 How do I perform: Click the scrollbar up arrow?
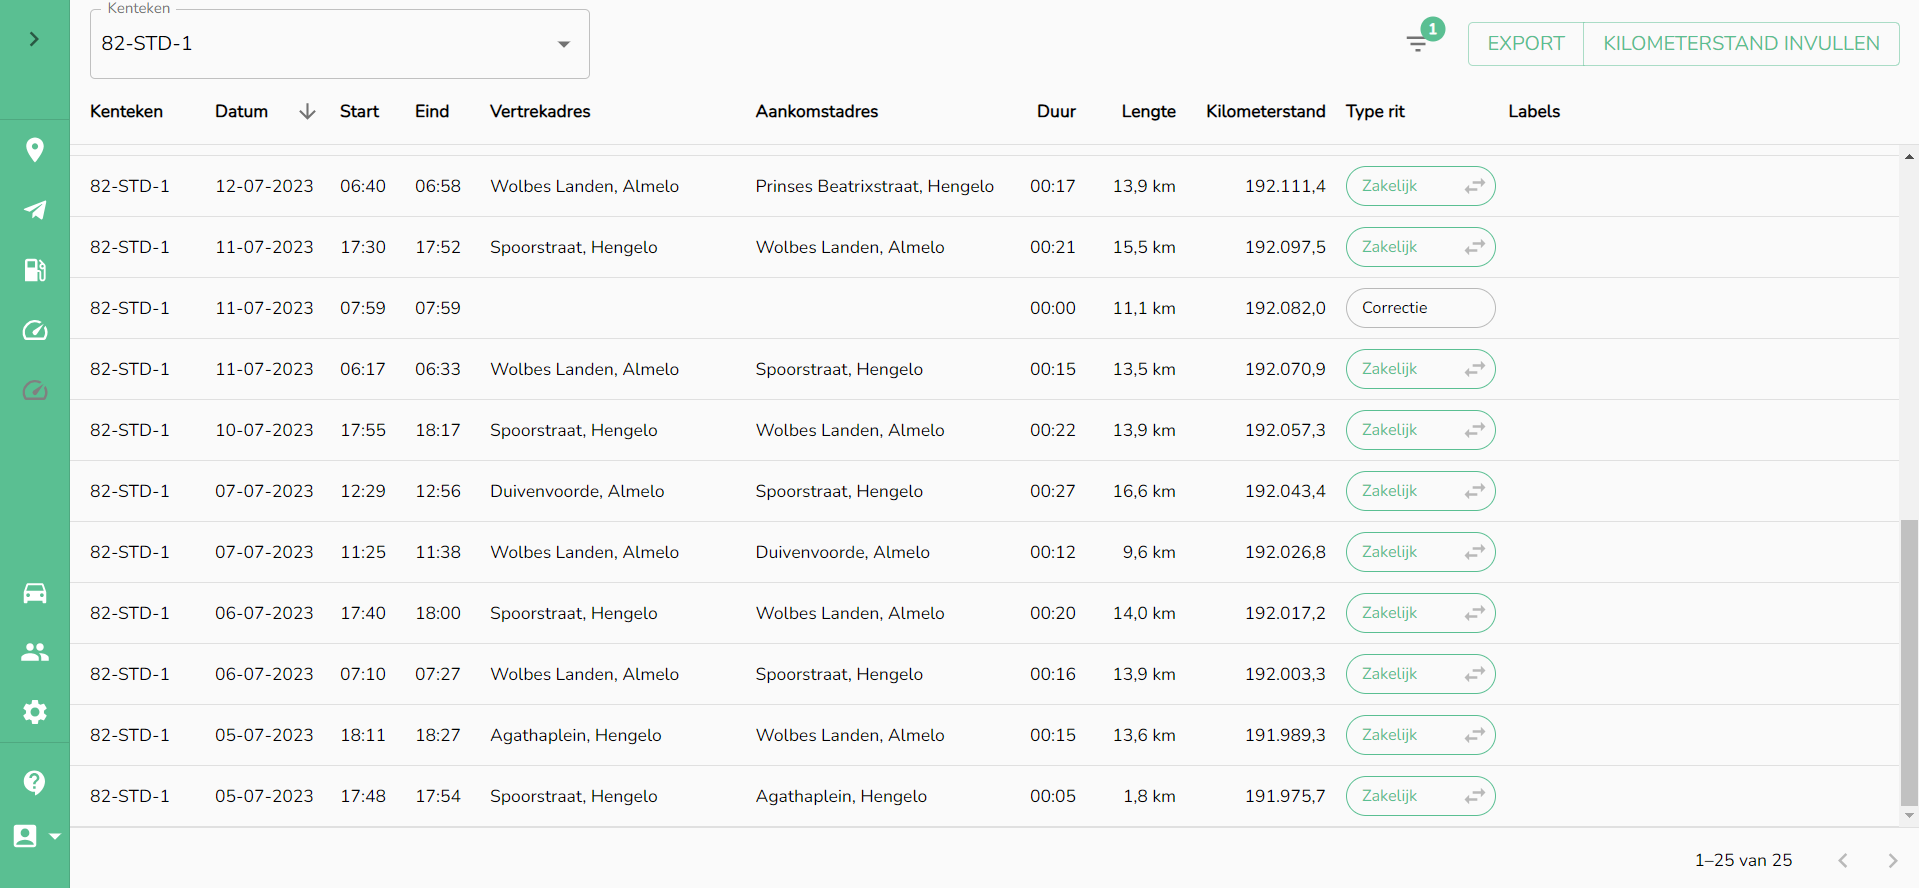(1909, 157)
